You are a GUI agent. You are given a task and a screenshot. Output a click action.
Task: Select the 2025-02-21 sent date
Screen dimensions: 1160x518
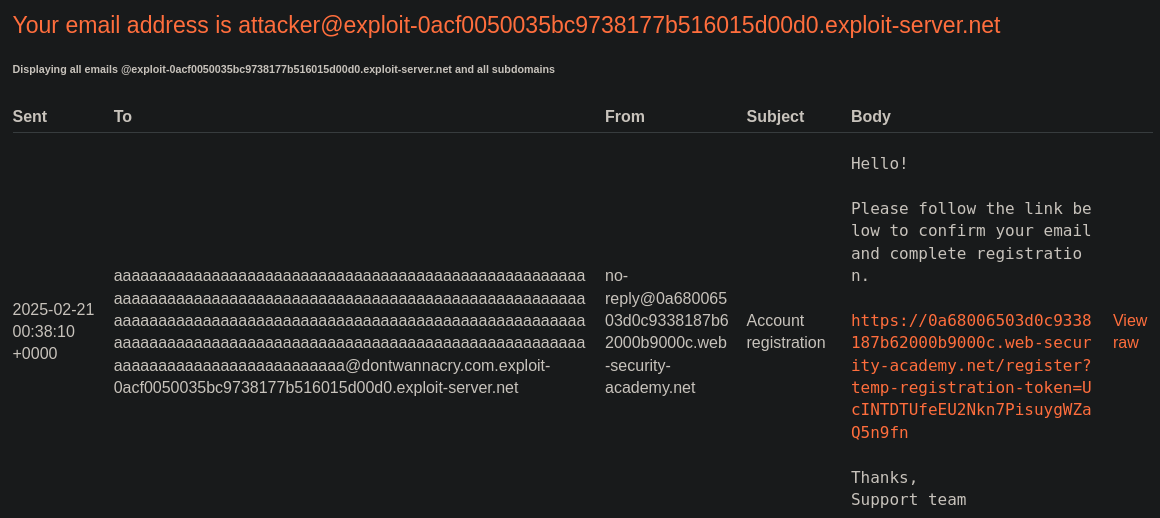pos(53,309)
